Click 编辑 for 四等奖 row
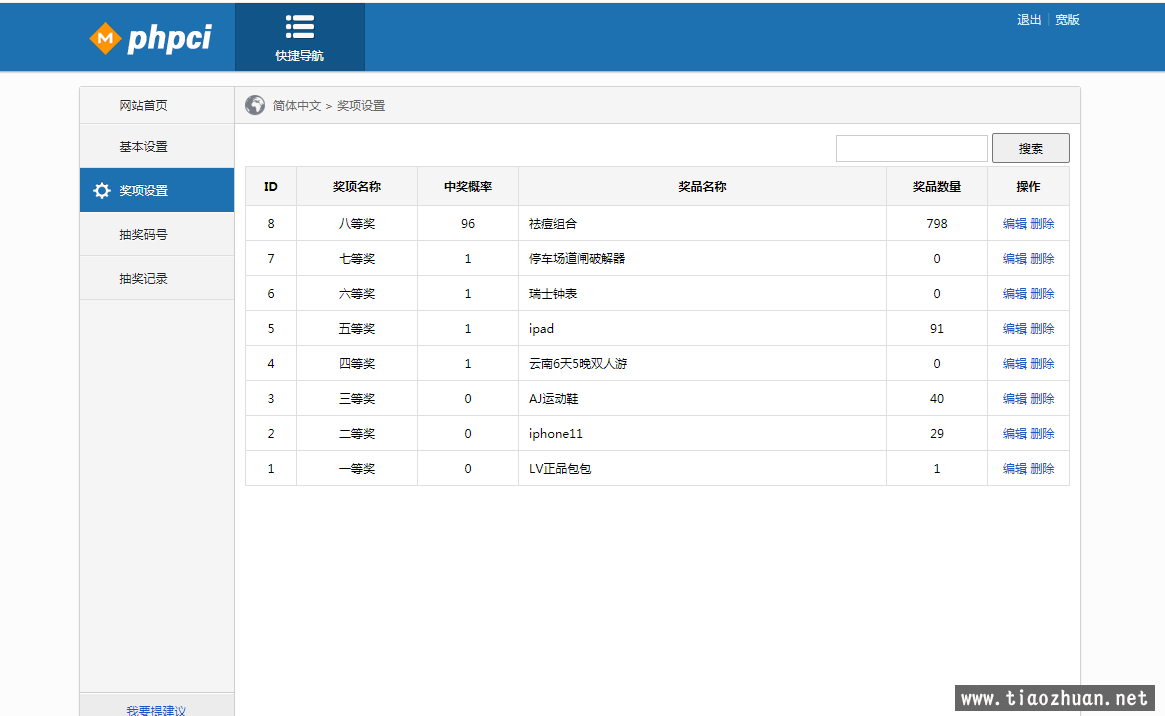The height and width of the screenshot is (716, 1165). click(x=1015, y=363)
